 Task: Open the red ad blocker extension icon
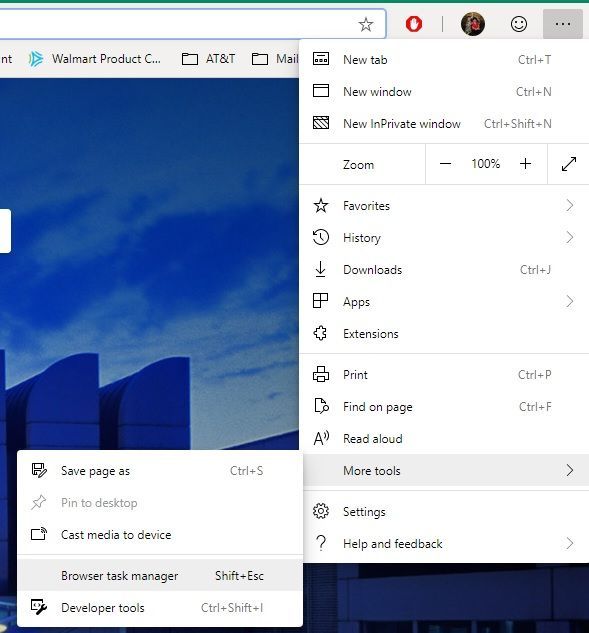click(414, 24)
